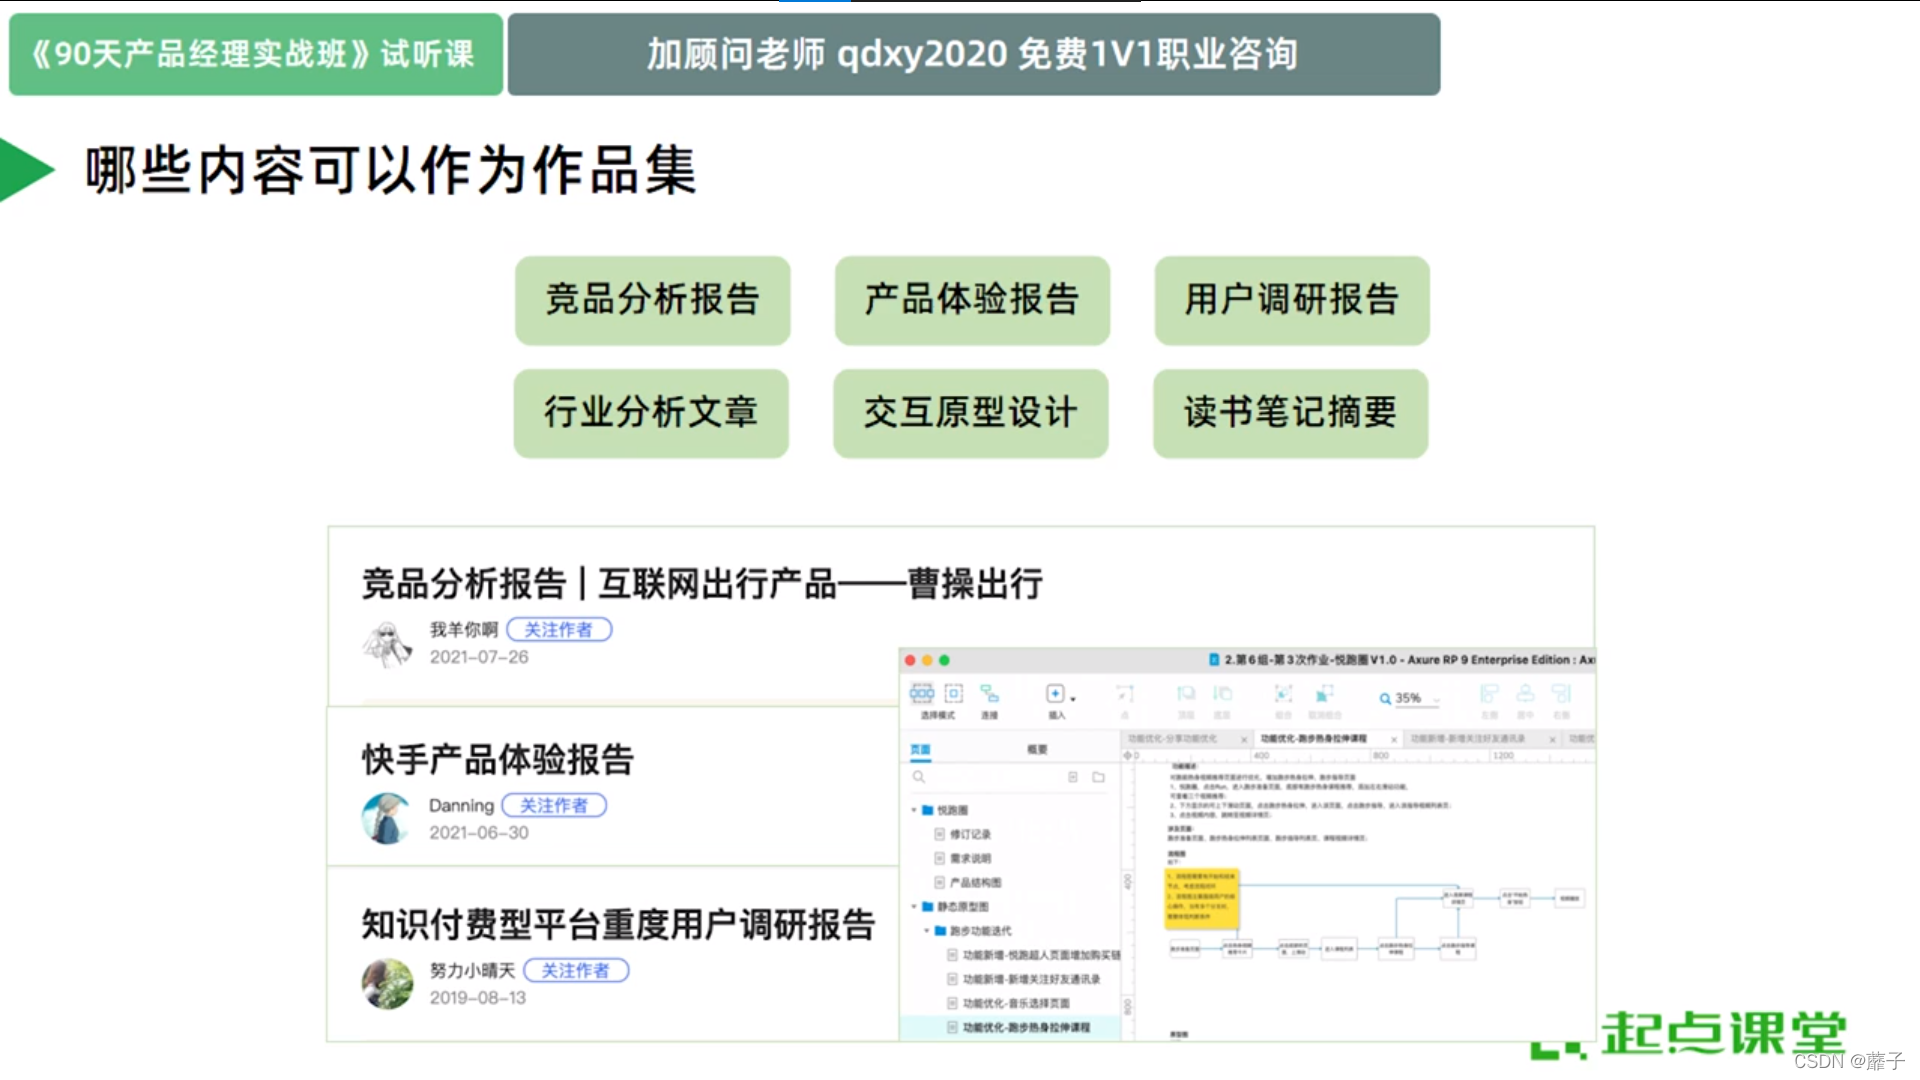Close the 功能优化-分享功能优化 canvas tab

(x=1244, y=739)
